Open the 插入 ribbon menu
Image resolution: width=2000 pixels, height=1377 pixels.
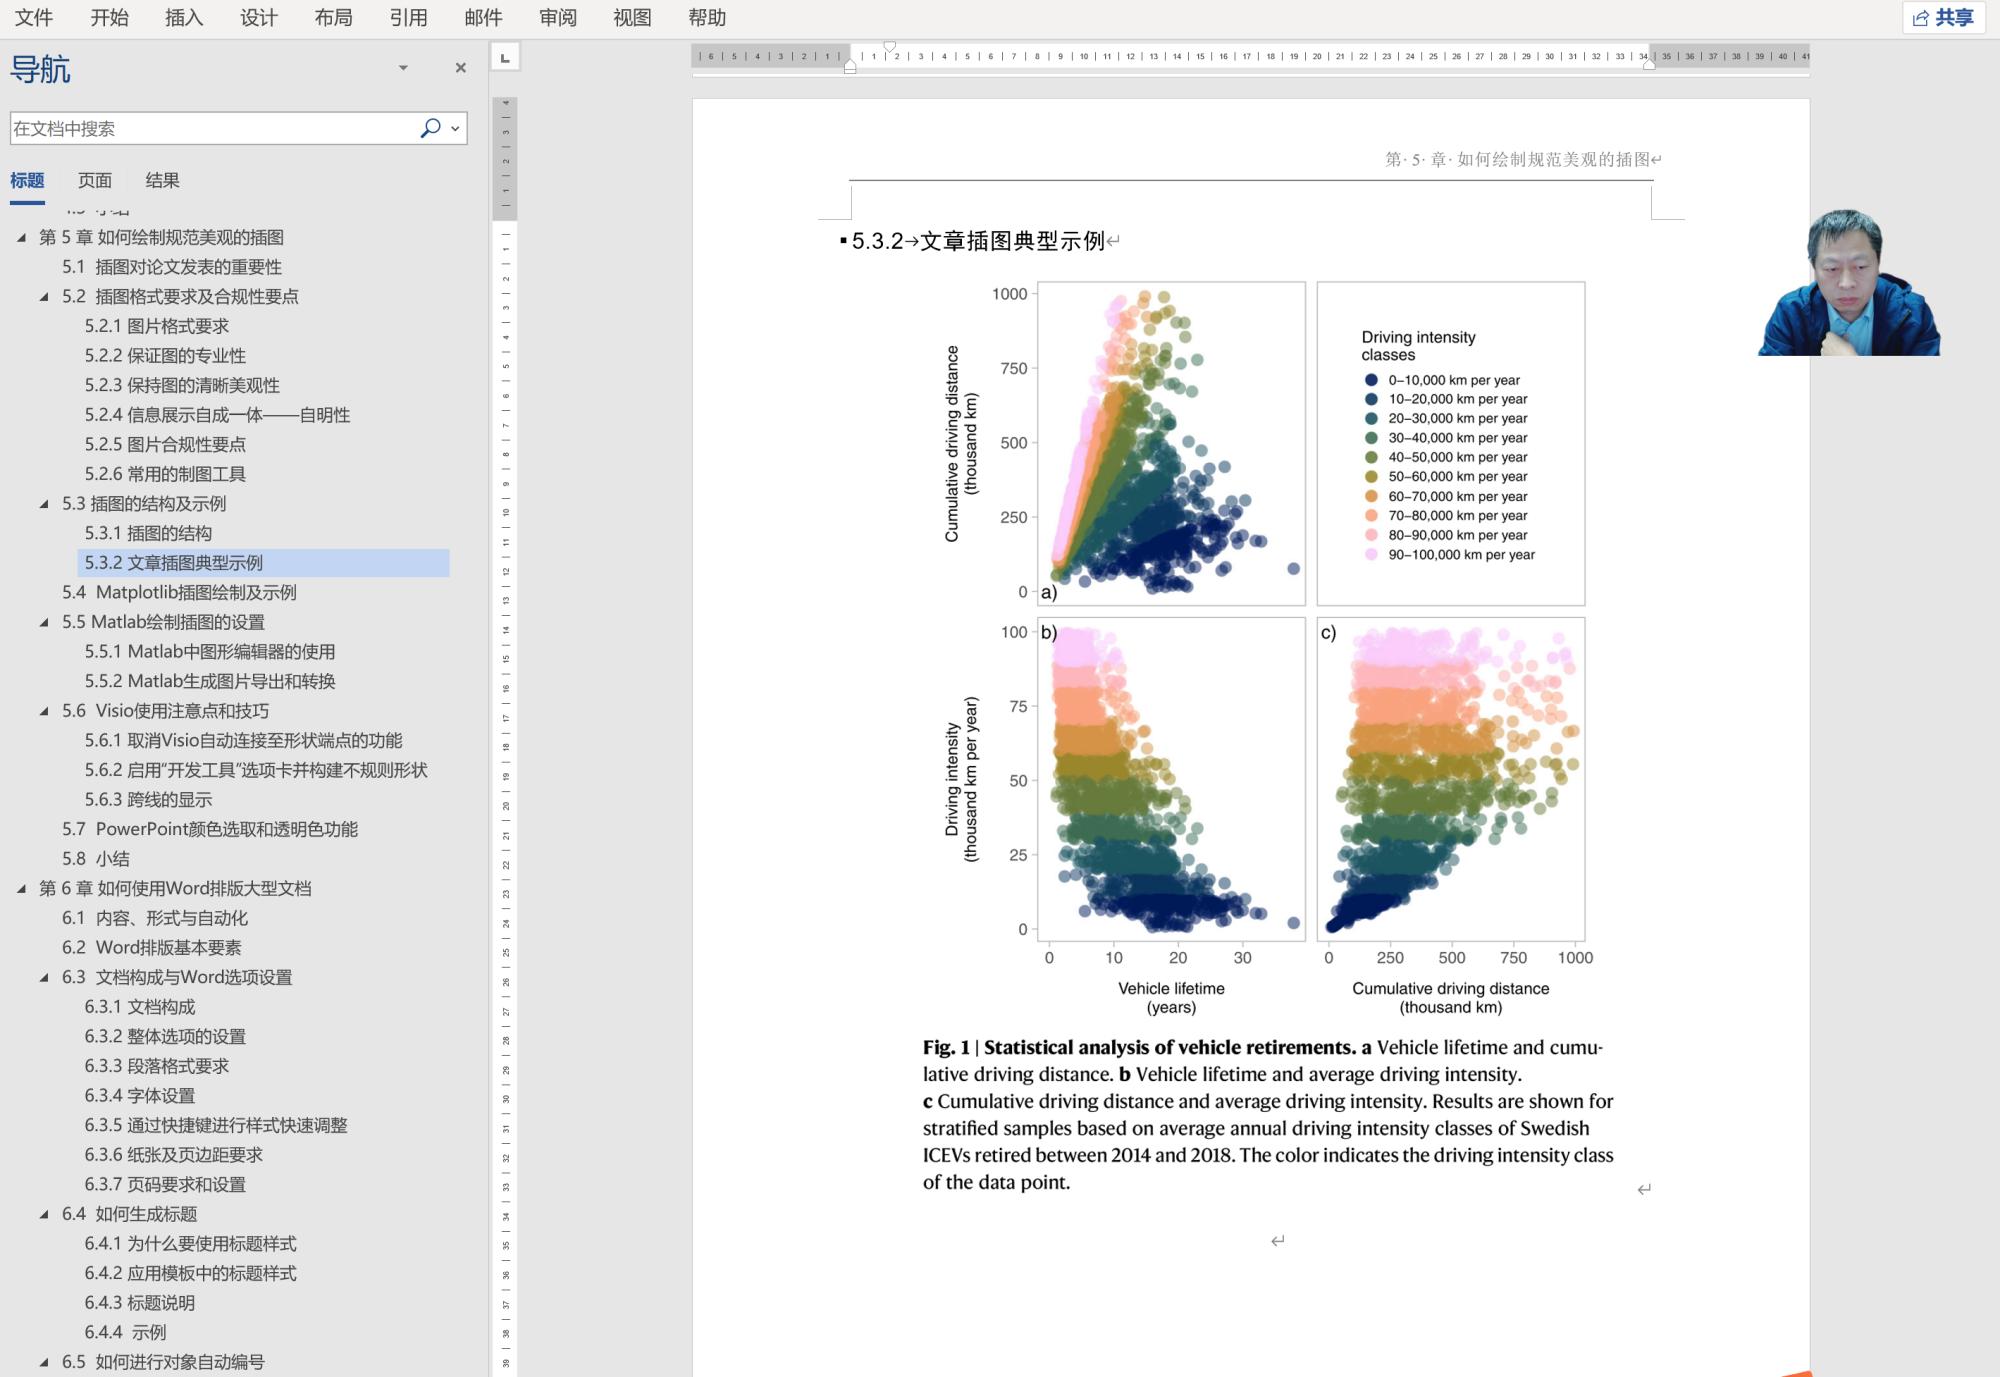(x=184, y=18)
